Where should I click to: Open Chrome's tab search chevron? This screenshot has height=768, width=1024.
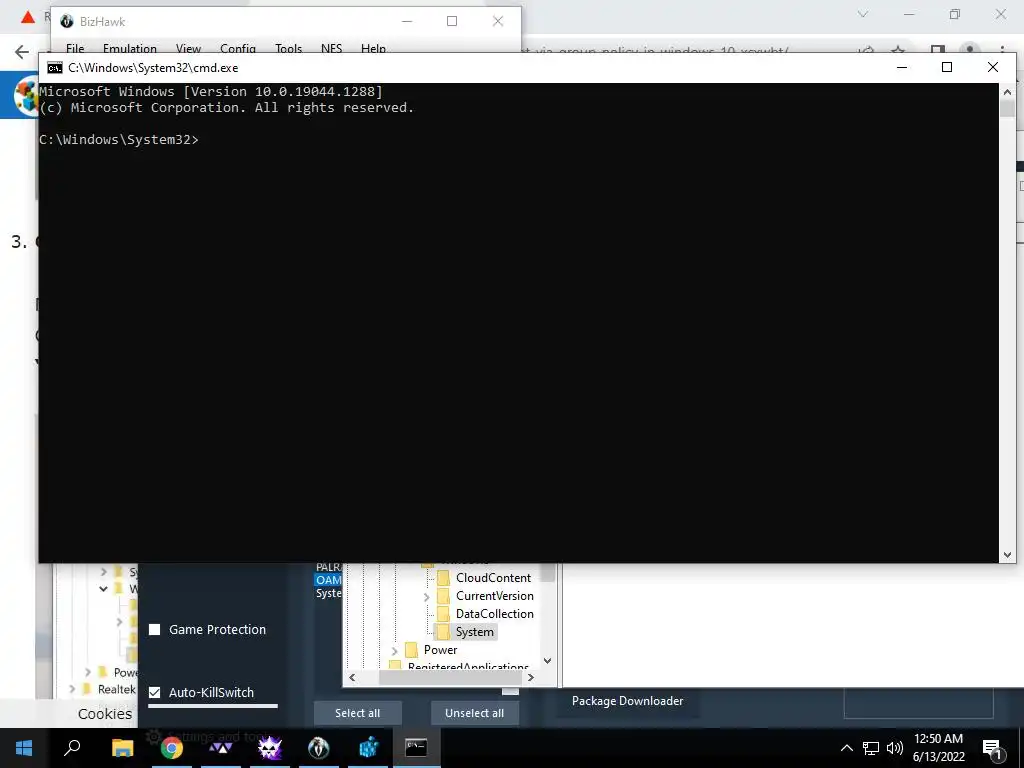point(863,14)
